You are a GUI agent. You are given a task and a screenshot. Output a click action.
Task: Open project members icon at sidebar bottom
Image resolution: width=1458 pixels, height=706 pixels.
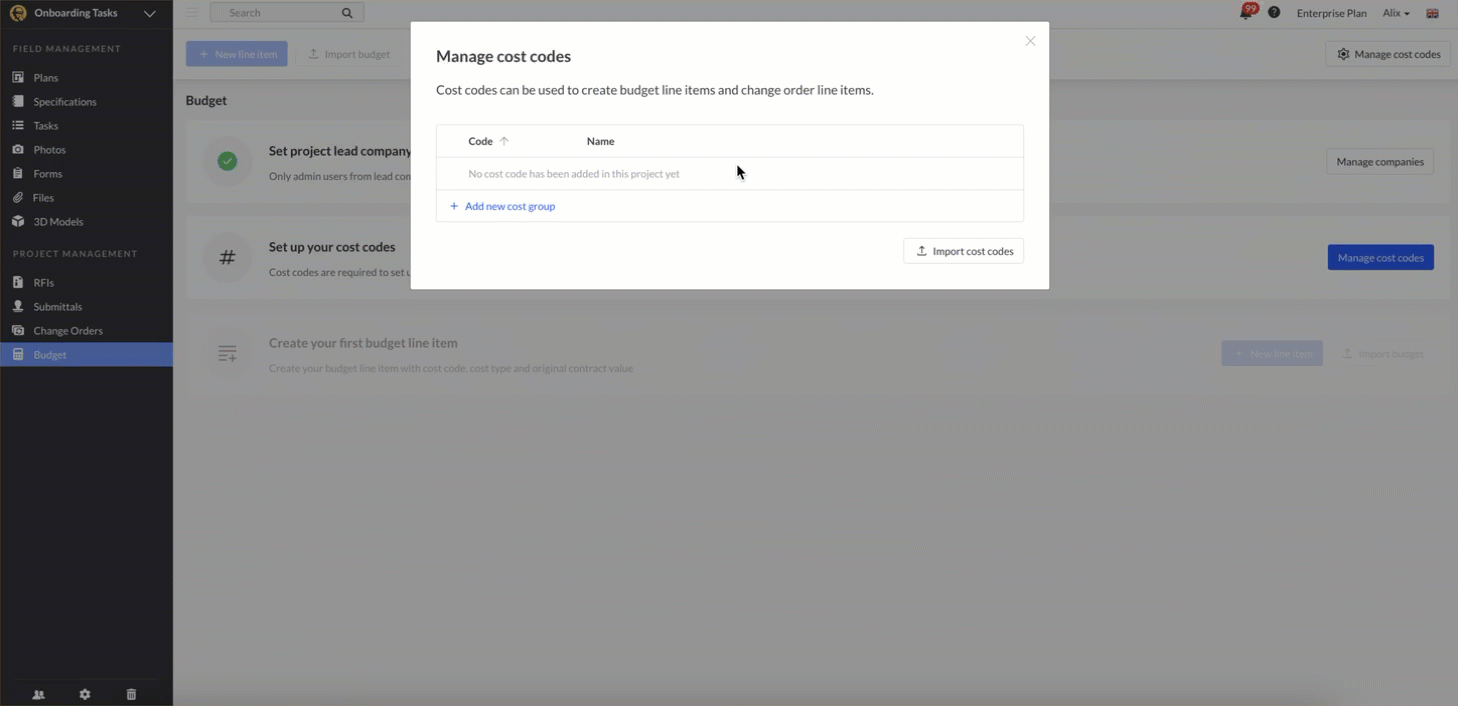click(38, 693)
